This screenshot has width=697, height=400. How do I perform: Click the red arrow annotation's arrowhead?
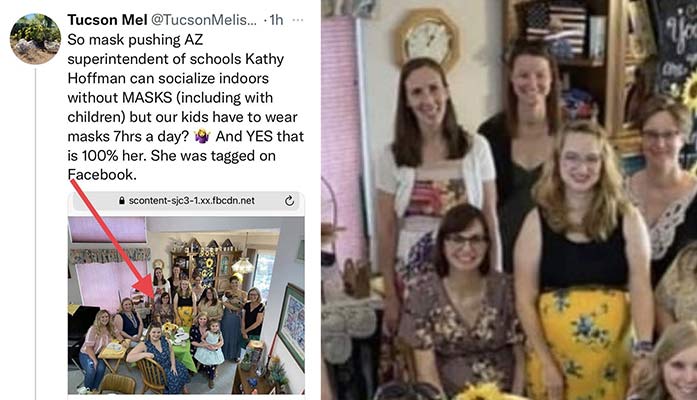[x=145, y=287]
